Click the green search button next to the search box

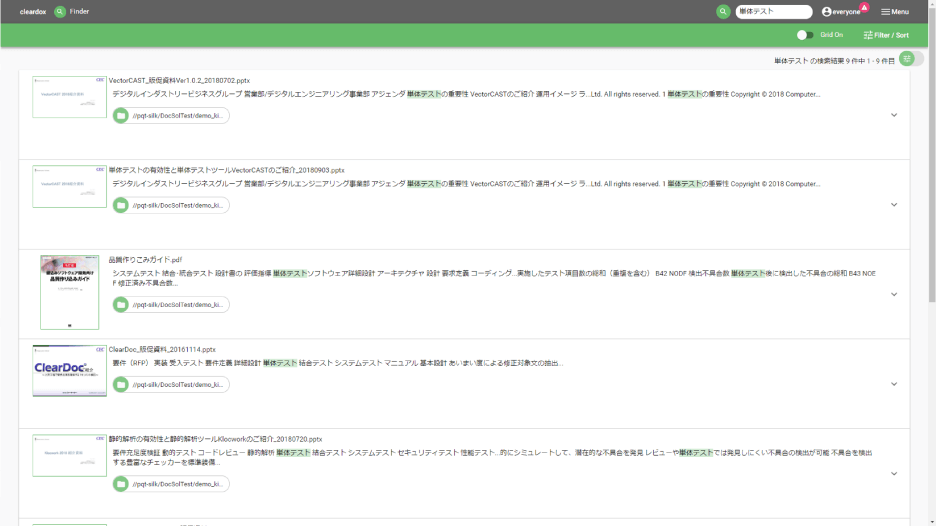[723, 11]
